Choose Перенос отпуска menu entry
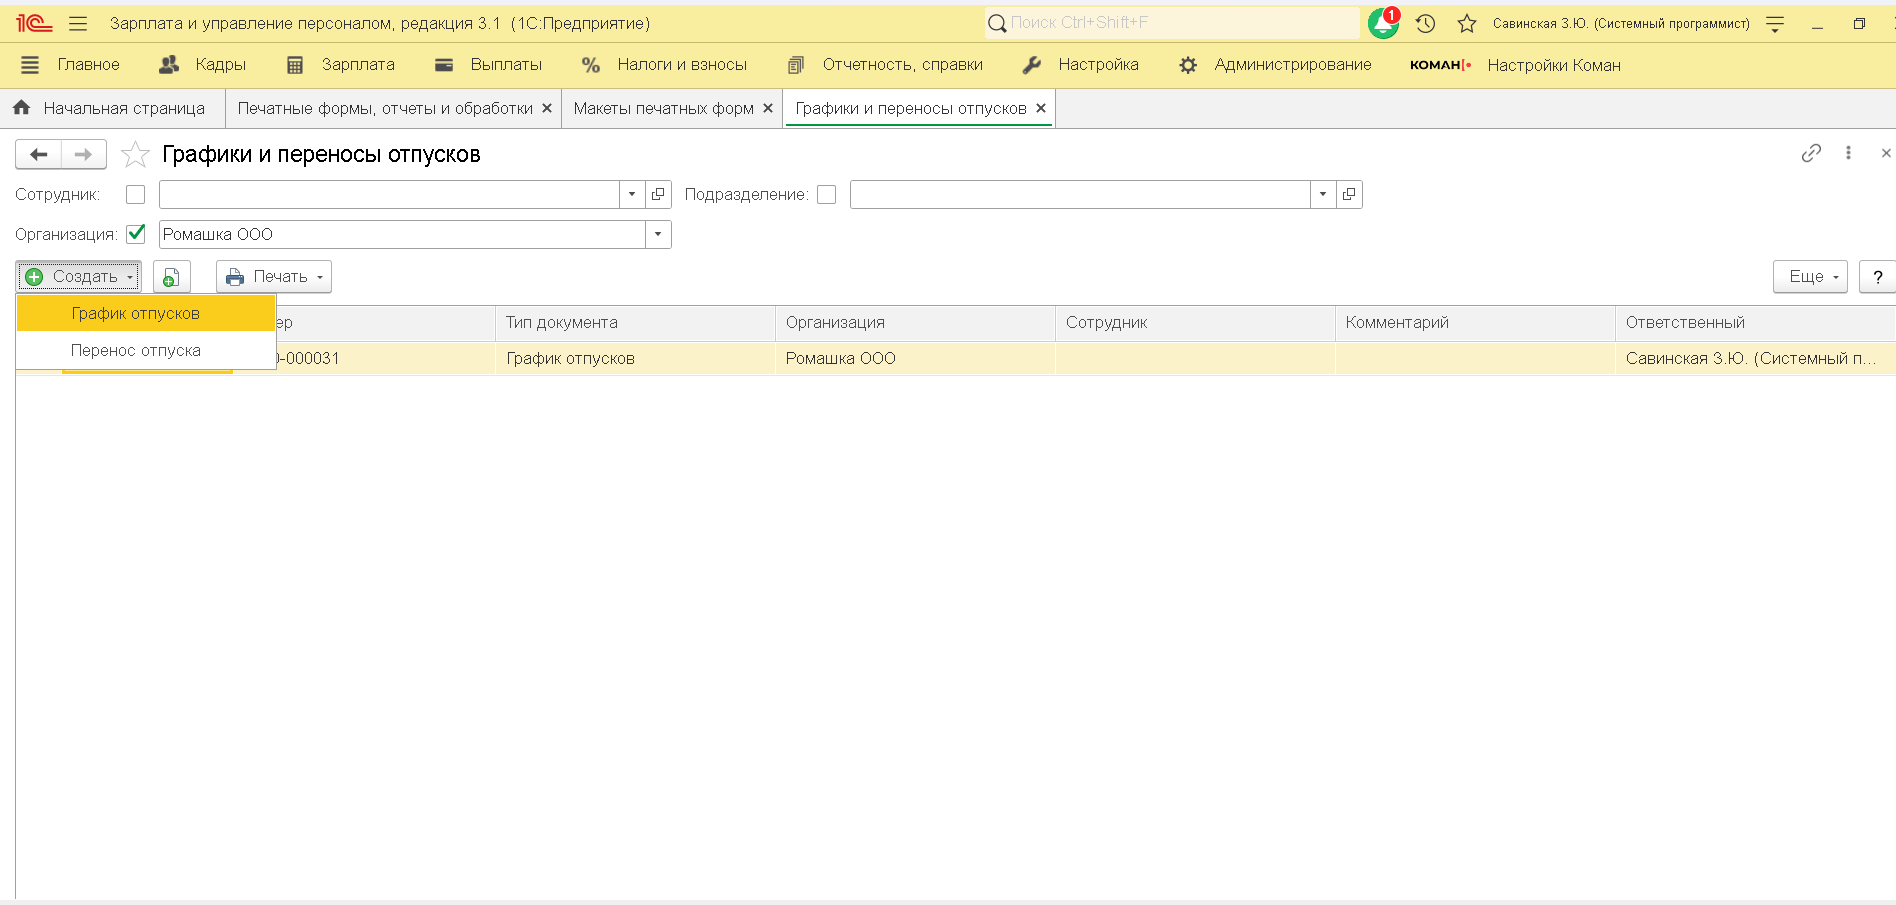The image size is (1896, 905). 136,351
